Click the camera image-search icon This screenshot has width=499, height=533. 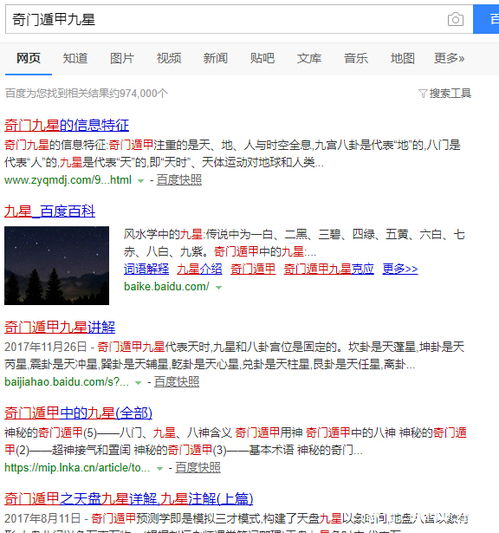pos(455,19)
